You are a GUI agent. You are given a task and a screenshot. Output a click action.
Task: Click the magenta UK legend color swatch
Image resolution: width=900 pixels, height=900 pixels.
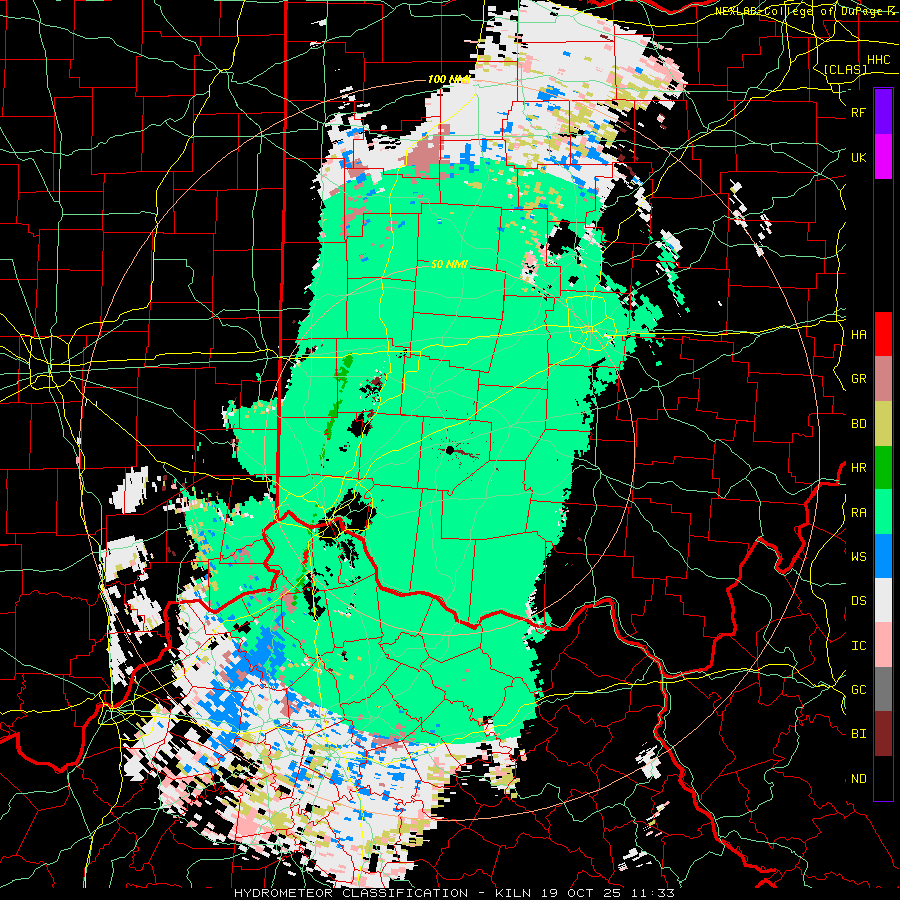(x=883, y=157)
